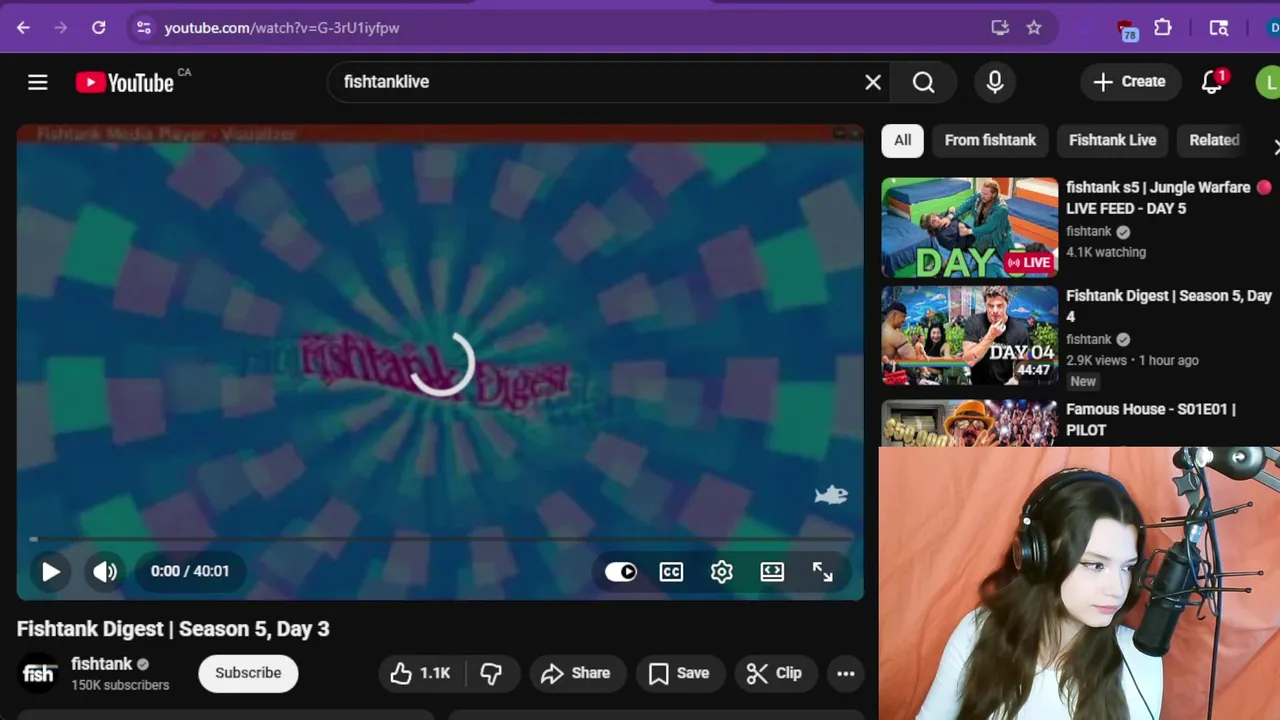This screenshot has width=1280, height=720.
Task: Select the All filter chip
Action: 903,140
